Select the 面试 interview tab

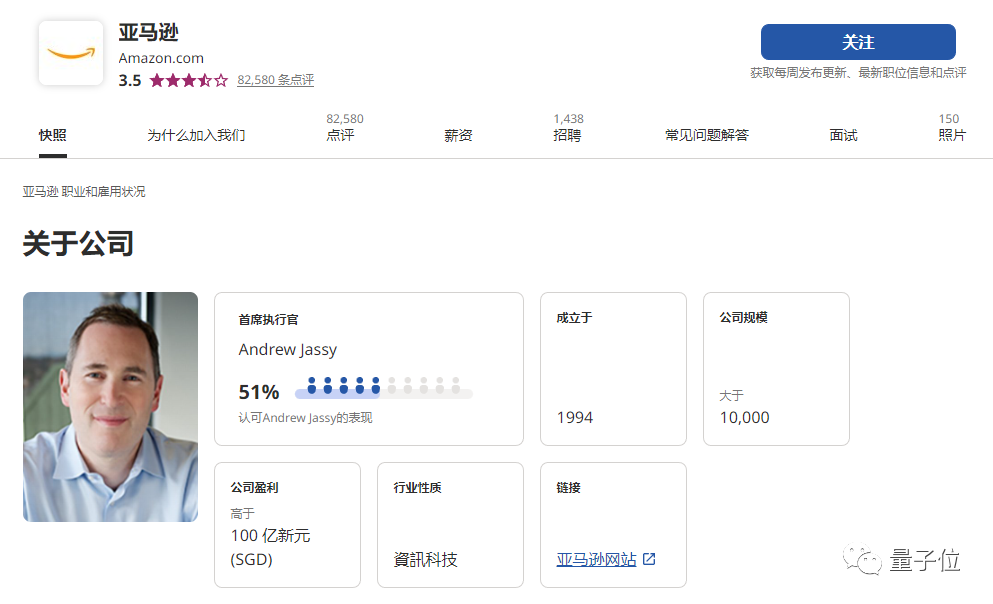(843, 134)
